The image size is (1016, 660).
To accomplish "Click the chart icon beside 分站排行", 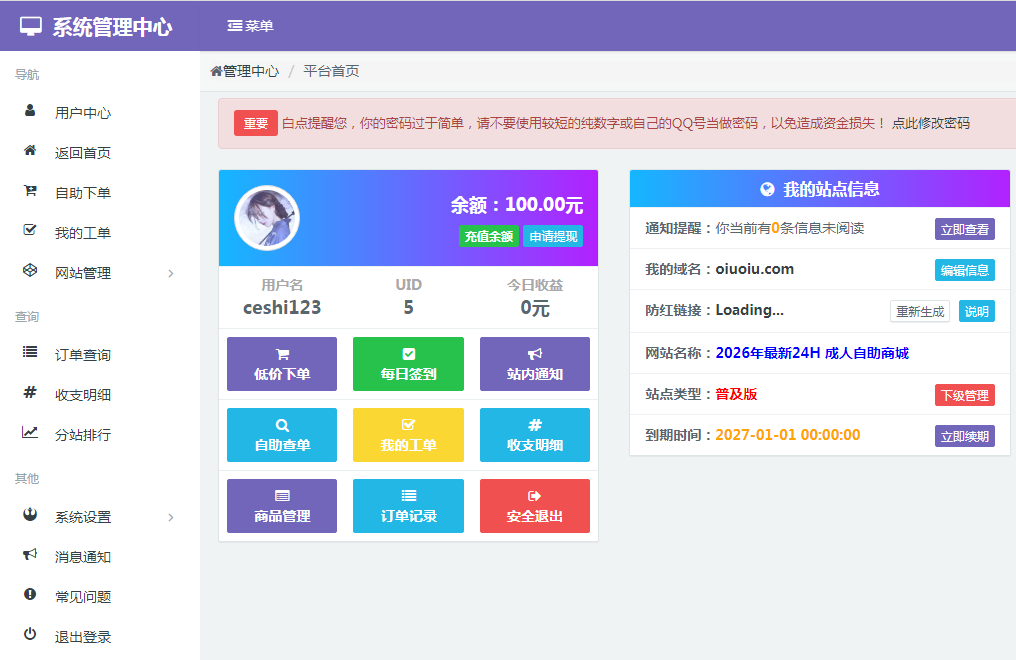I will [x=30, y=434].
